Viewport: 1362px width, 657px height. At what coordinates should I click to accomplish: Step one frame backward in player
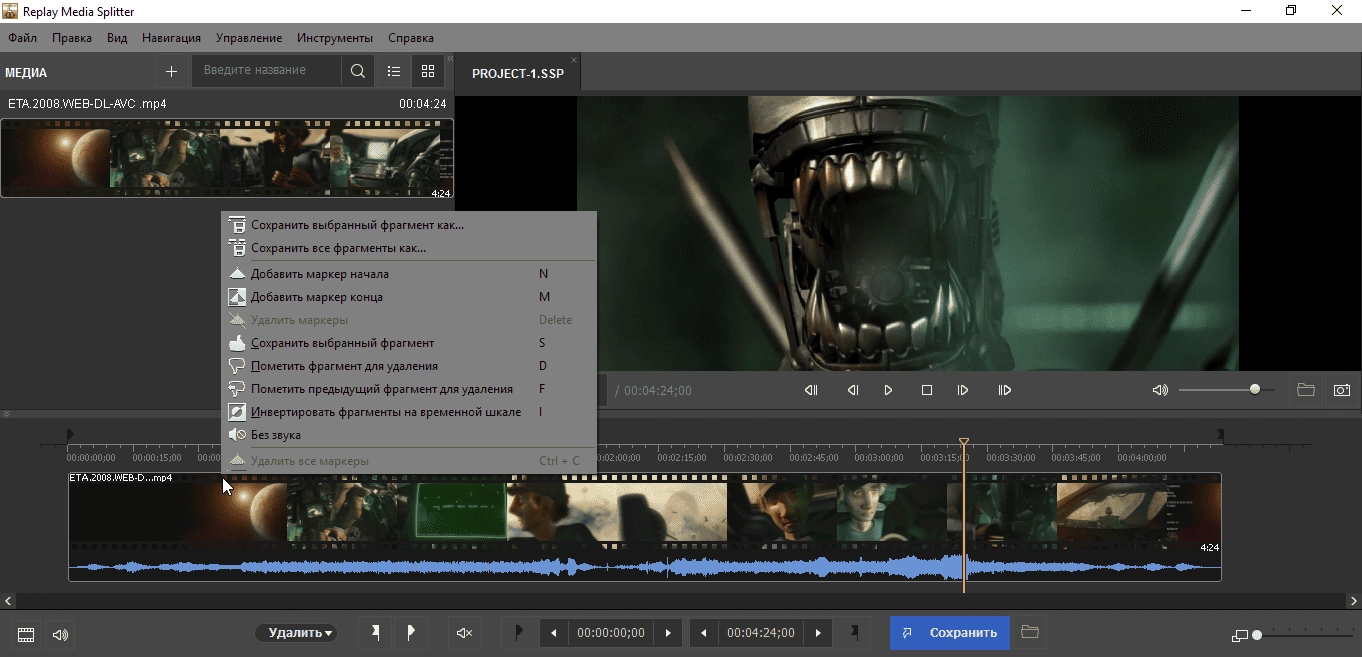[852, 390]
